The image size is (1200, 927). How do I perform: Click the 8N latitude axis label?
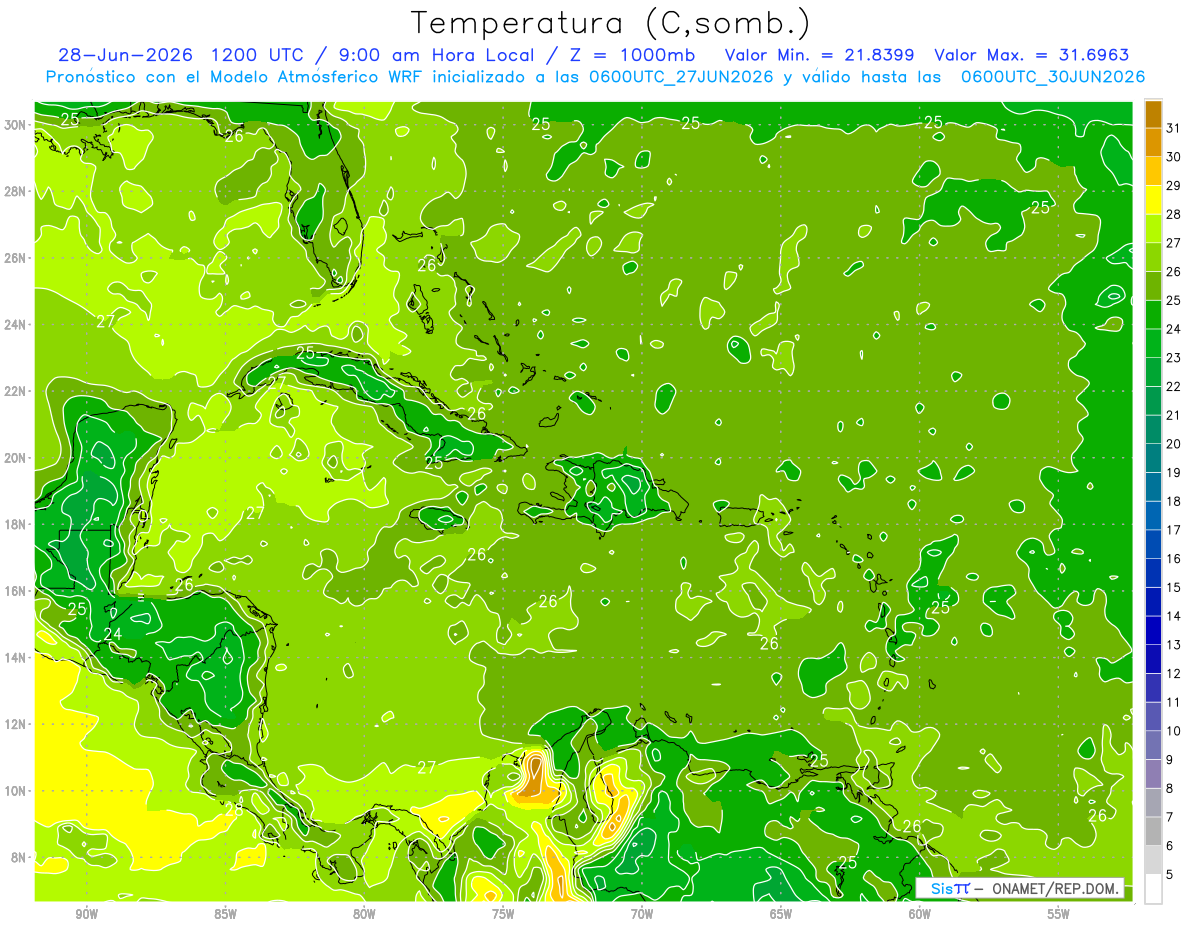18,857
